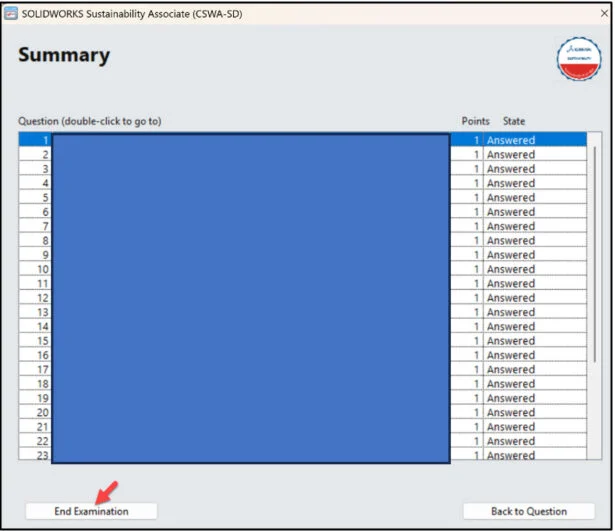The image size is (615, 531).
Task: Select question row number 12
Action: [x=302, y=298]
